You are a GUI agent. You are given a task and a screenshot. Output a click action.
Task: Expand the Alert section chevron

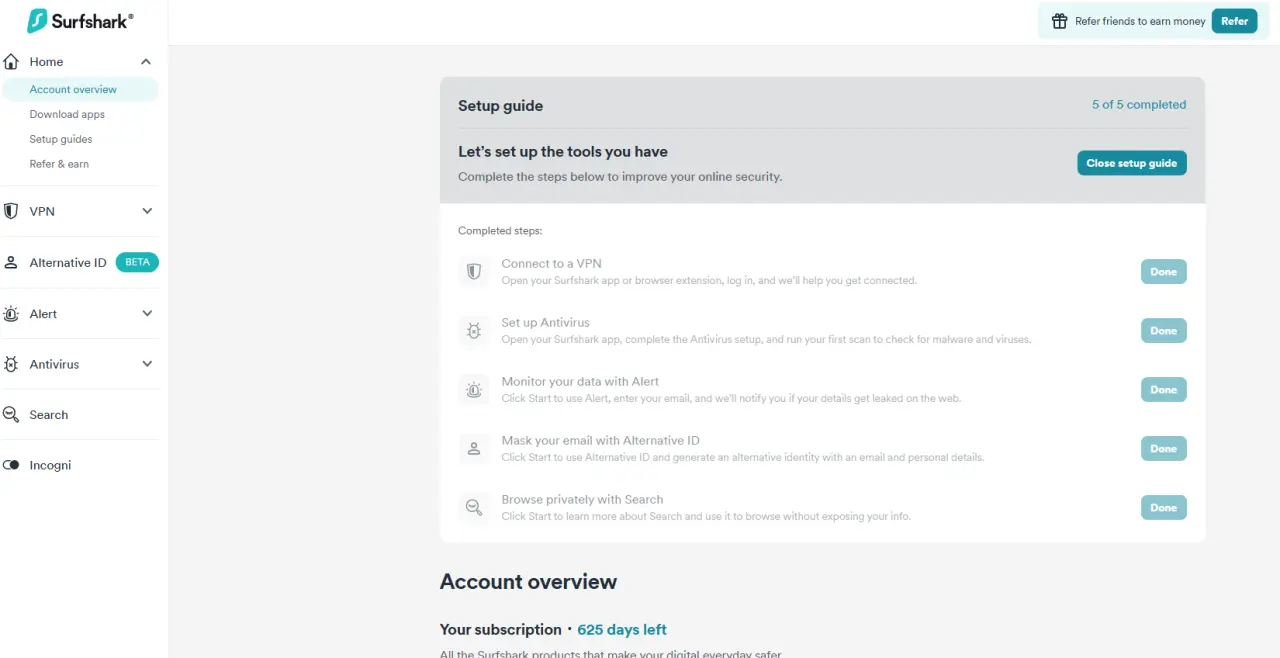click(x=147, y=314)
